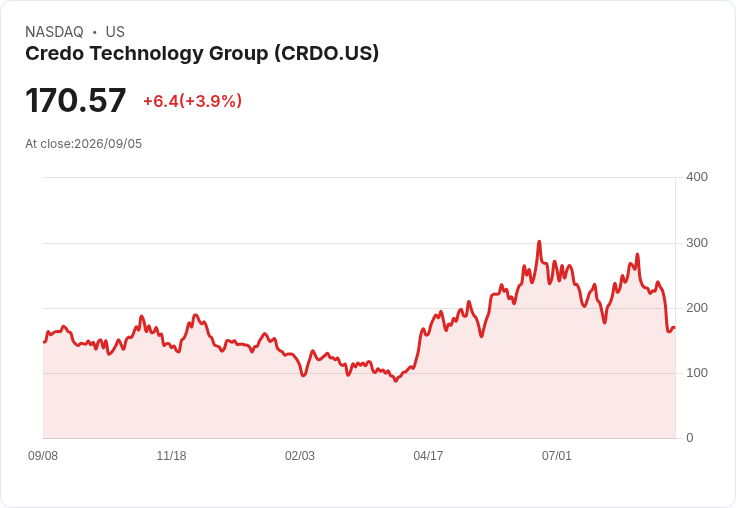The image size is (736, 508).
Task: Click the 0 y-axis value label
Action: (690, 438)
